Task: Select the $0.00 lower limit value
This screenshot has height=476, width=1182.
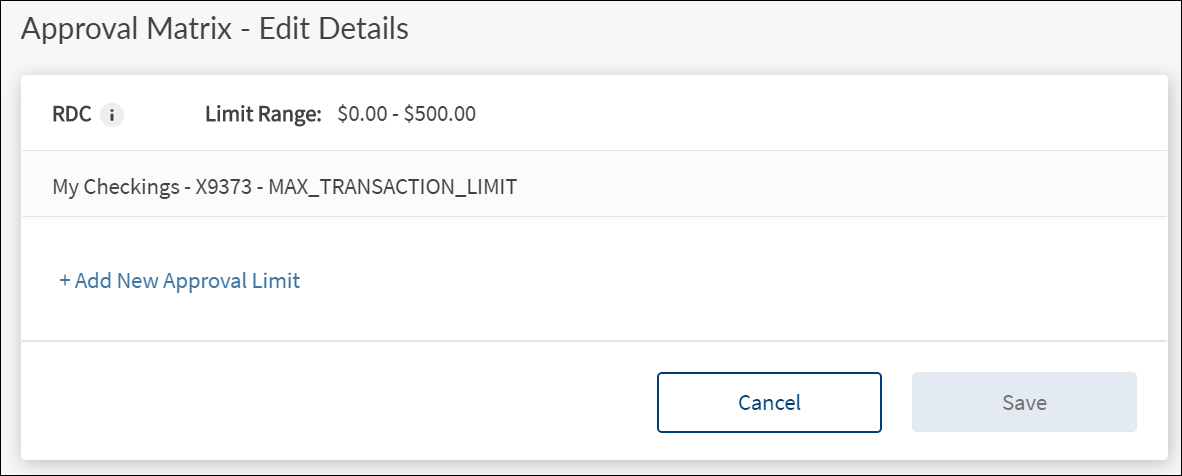Action: [x=361, y=114]
